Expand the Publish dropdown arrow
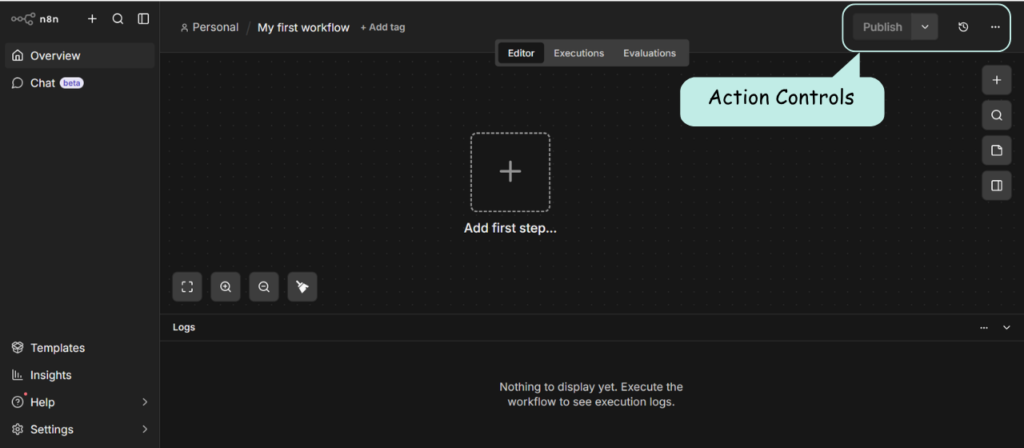Image resolution: width=1024 pixels, height=448 pixels. [925, 27]
